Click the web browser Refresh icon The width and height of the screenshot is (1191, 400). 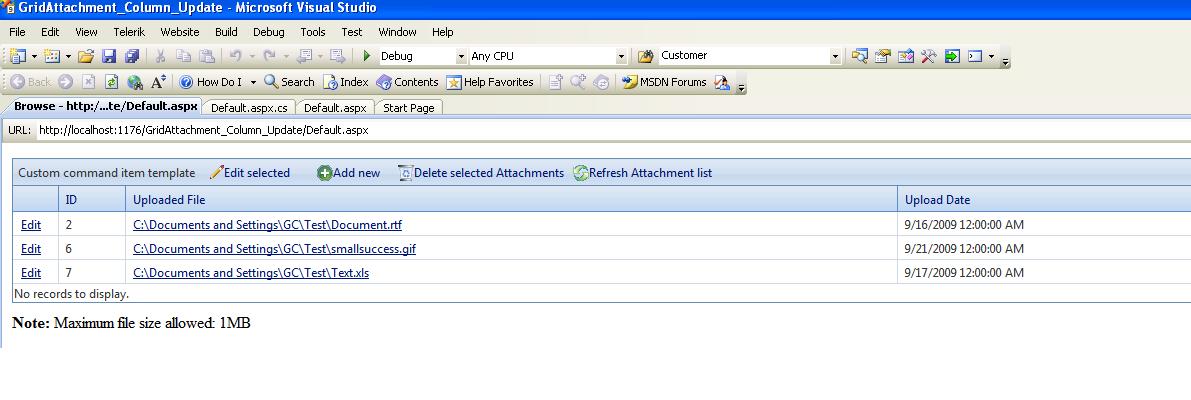[x=111, y=82]
